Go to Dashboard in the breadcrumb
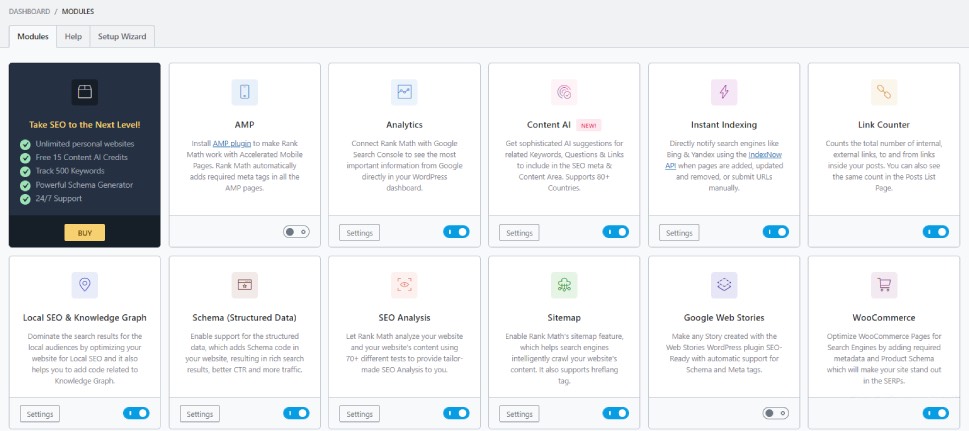Screen dimensions: 969x431 pyautogui.click(x=32, y=10)
